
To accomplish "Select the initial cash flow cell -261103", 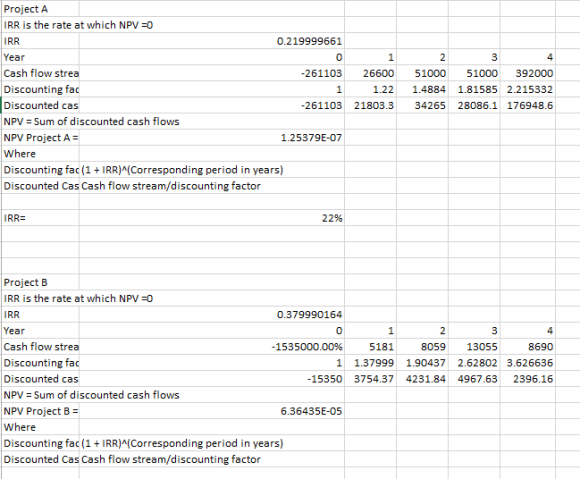I will pos(212,73).
